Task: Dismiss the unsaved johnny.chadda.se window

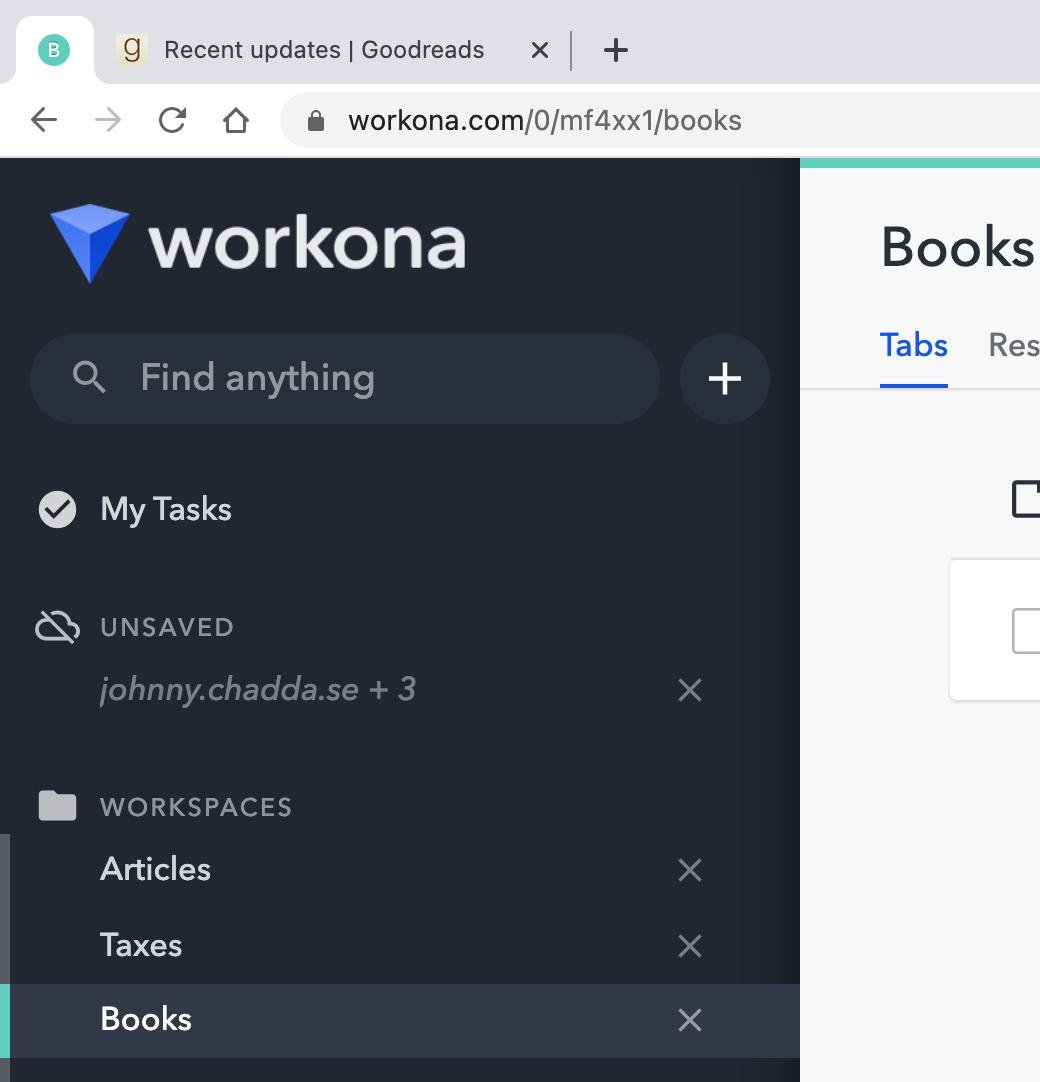Action: tap(689, 690)
